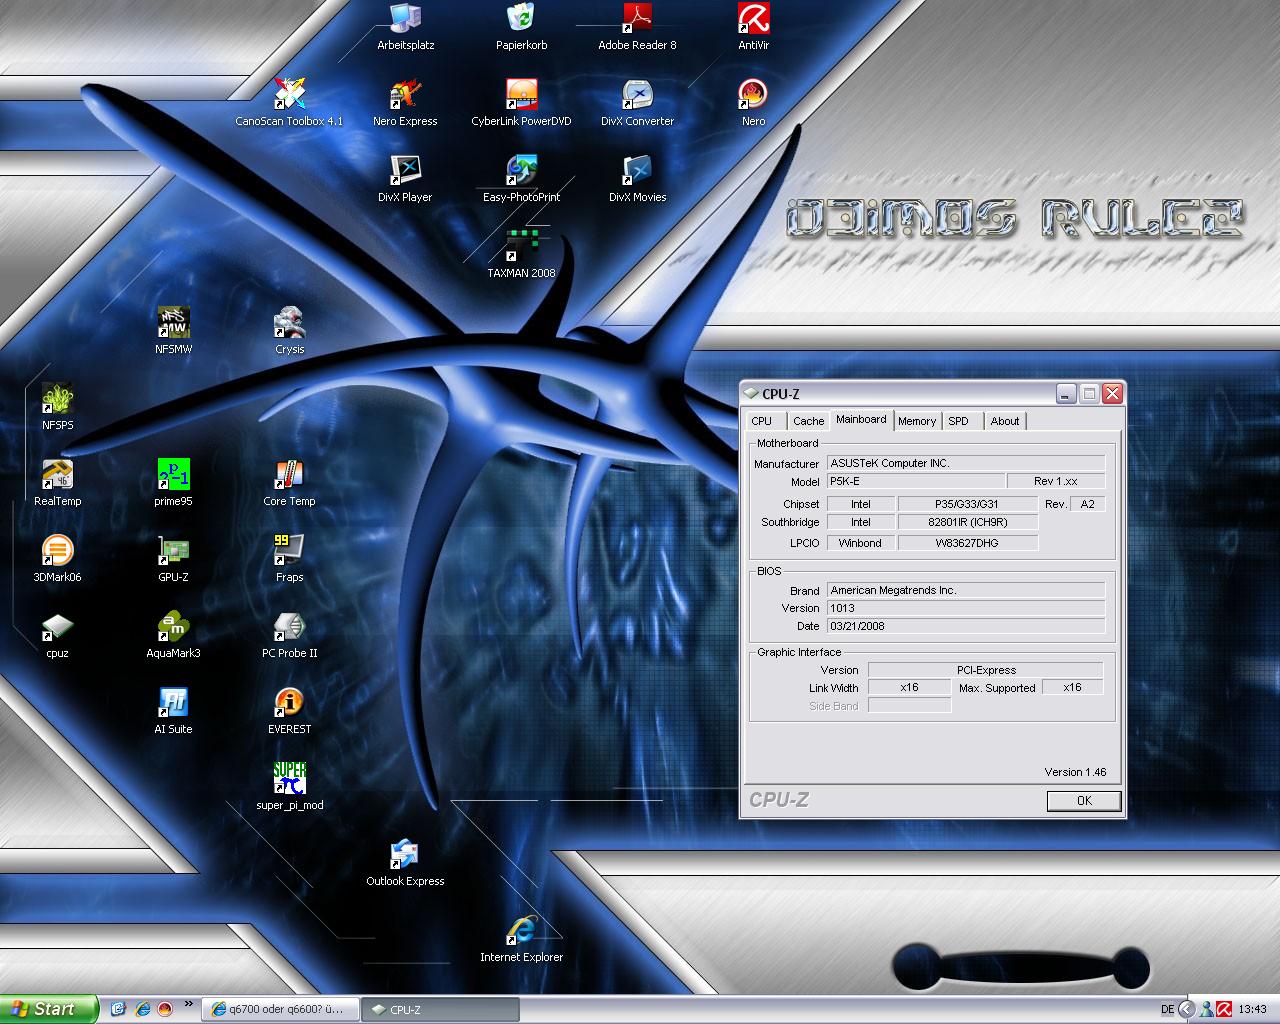Open the AquaMark3 shortcut
1280x1024 pixels.
click(x=173, y=635)
